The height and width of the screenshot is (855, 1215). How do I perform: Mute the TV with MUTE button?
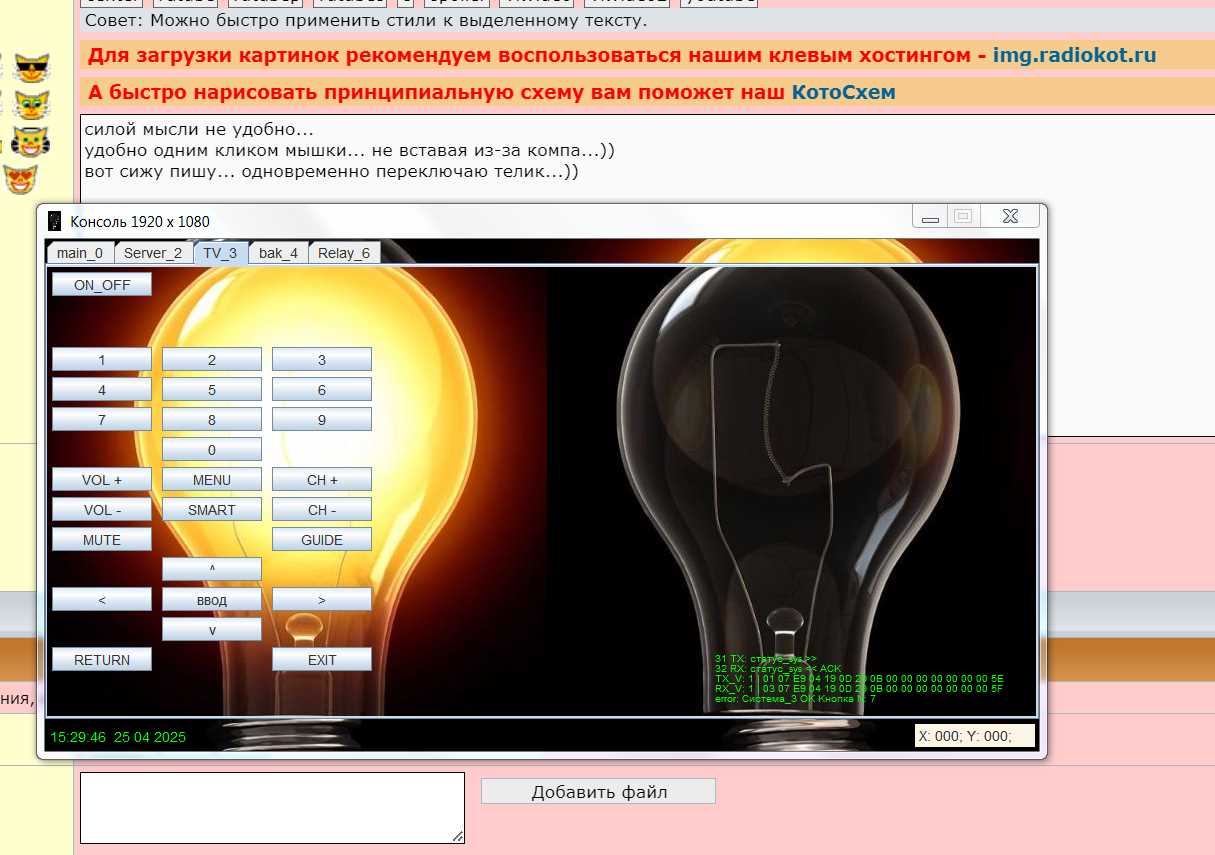click(x=102, y=540)
